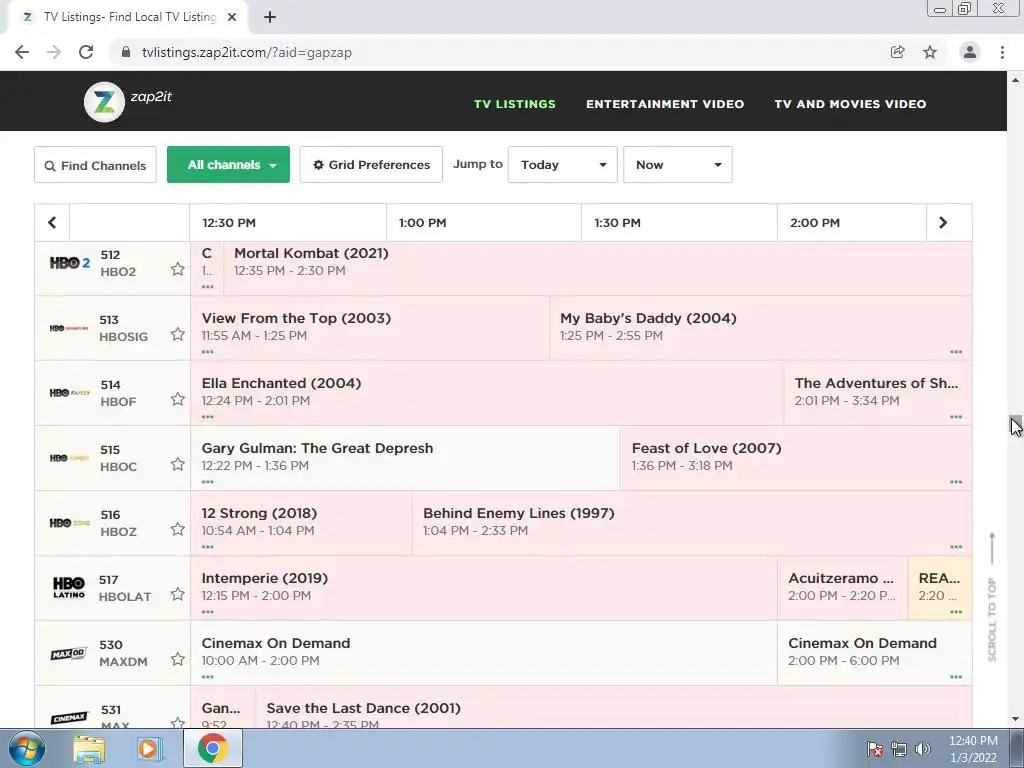The width and height of the screenshot is (1024, 768).
Task: Open Windows Media Player from taskbar
Action: [x=149, y=748]
